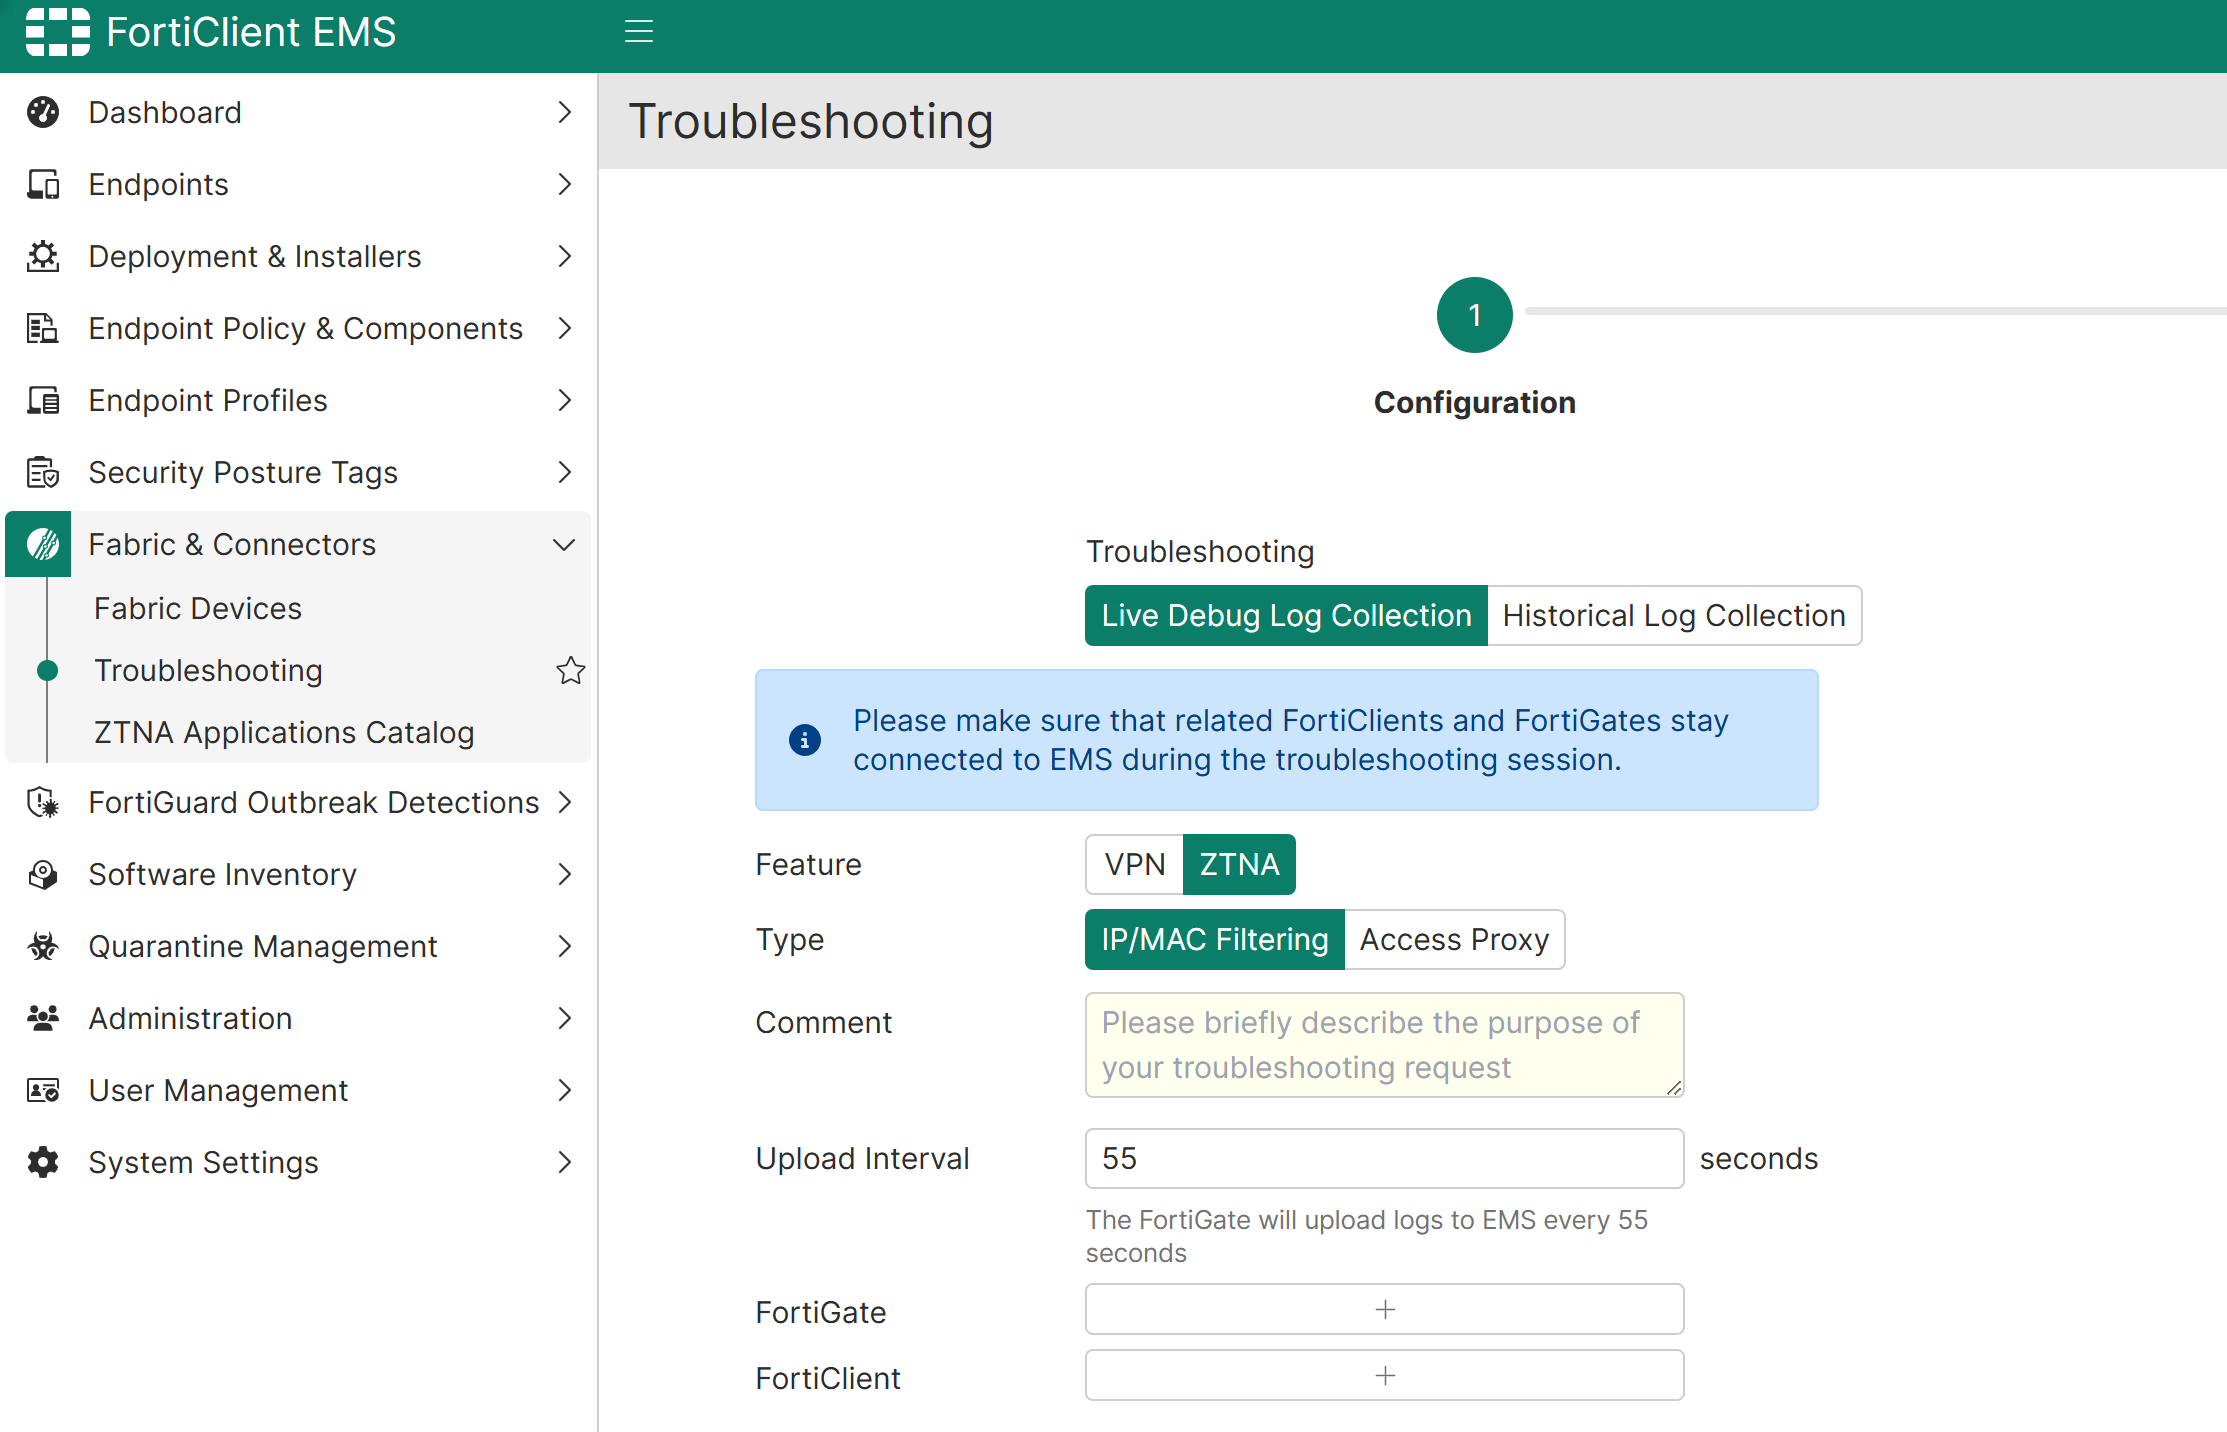Image resolution: width=2227 pixels, height=1432 pixels.
Task: Add a FortiGate with plus button
Action: coord(1385,1310)
